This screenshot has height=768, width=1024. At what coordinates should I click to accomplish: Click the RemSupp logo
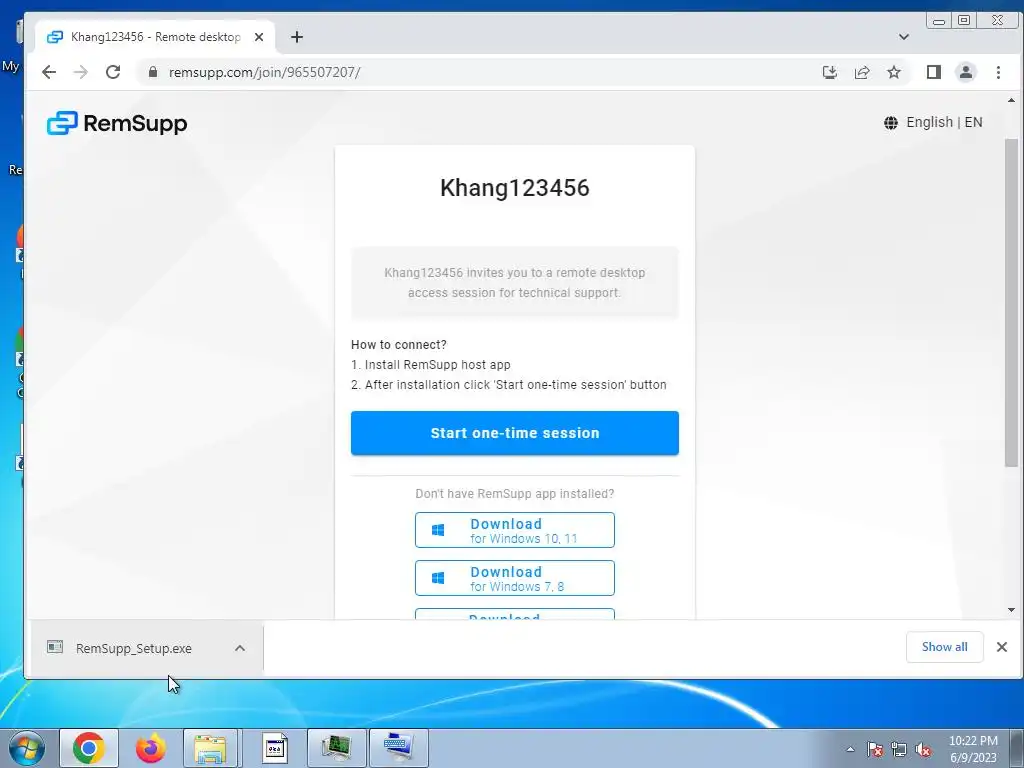click(117, 123)
